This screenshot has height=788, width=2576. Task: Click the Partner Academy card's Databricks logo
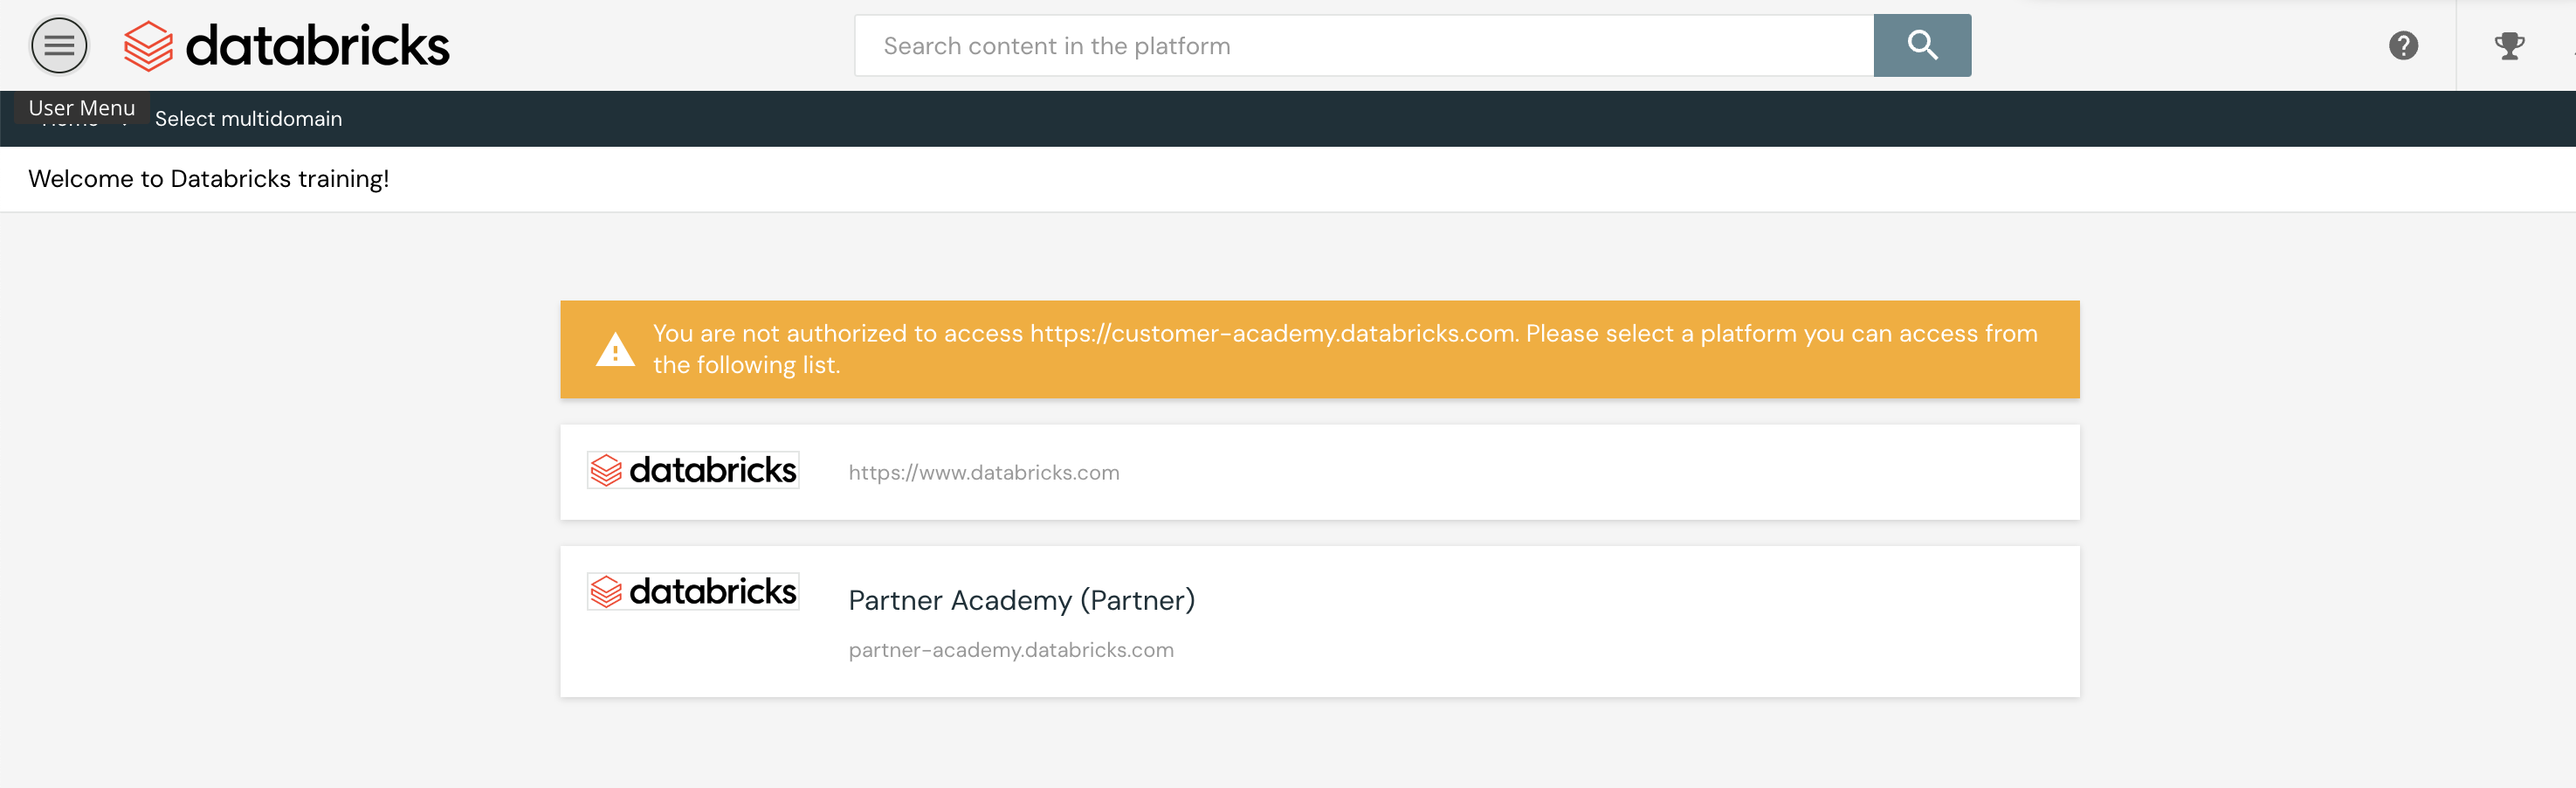point(693,591)
